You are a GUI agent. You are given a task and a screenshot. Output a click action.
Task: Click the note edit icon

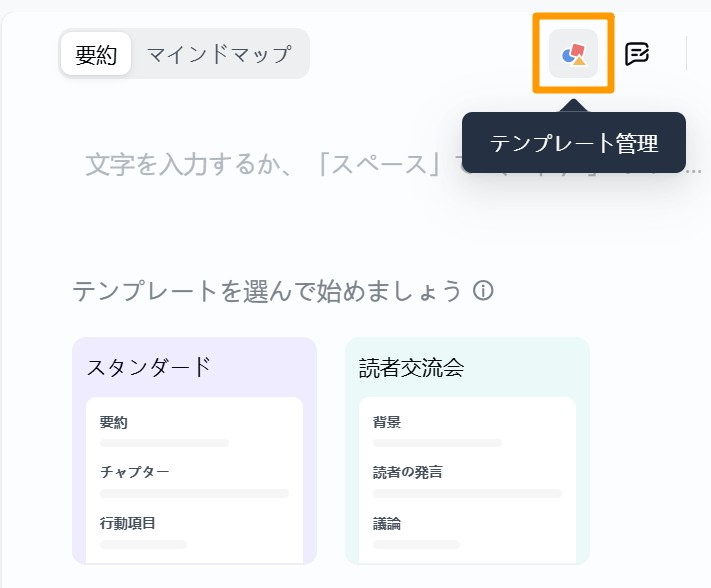pos(637,54)
